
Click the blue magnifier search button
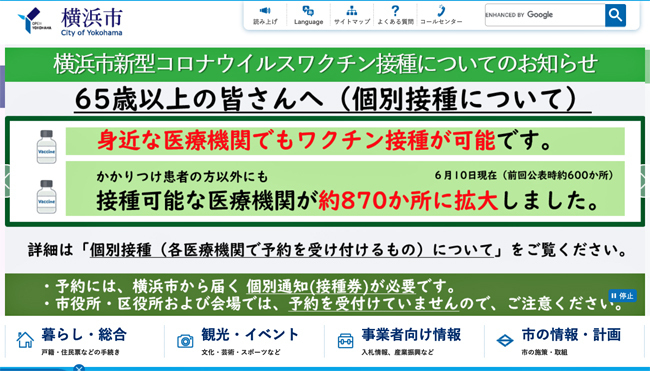615,16
